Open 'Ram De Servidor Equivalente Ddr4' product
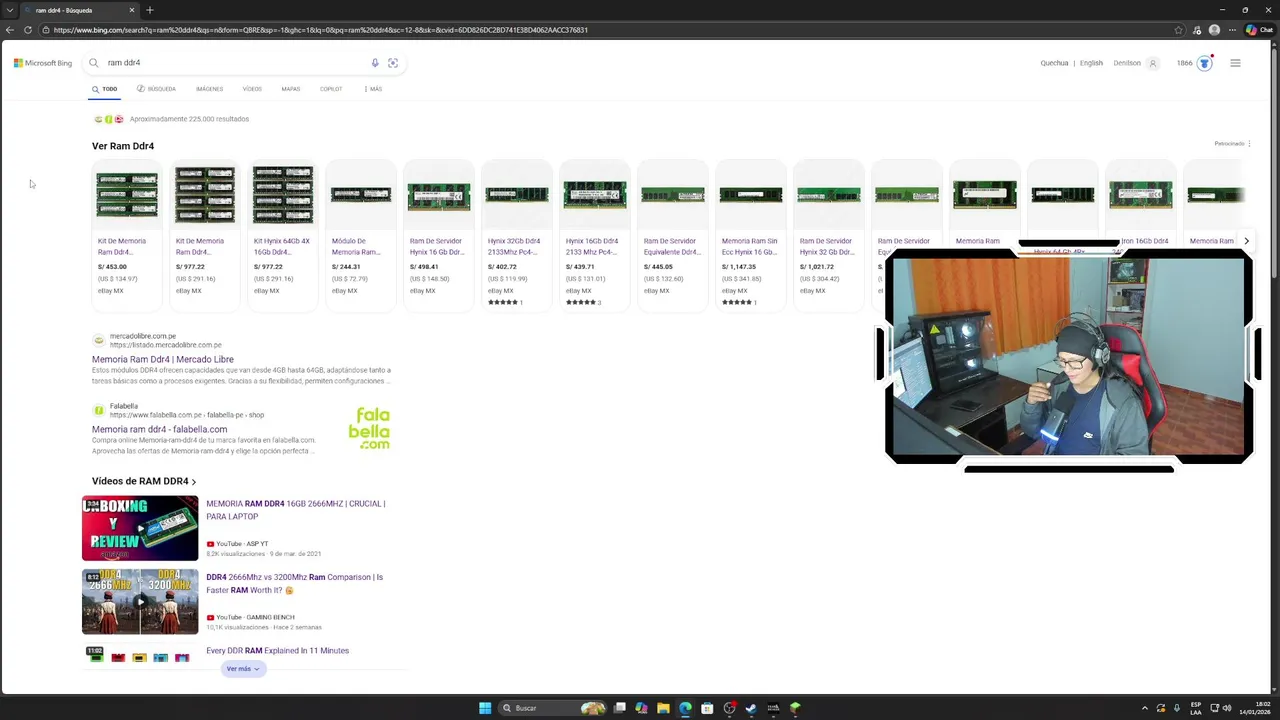 tap(673, 235)
